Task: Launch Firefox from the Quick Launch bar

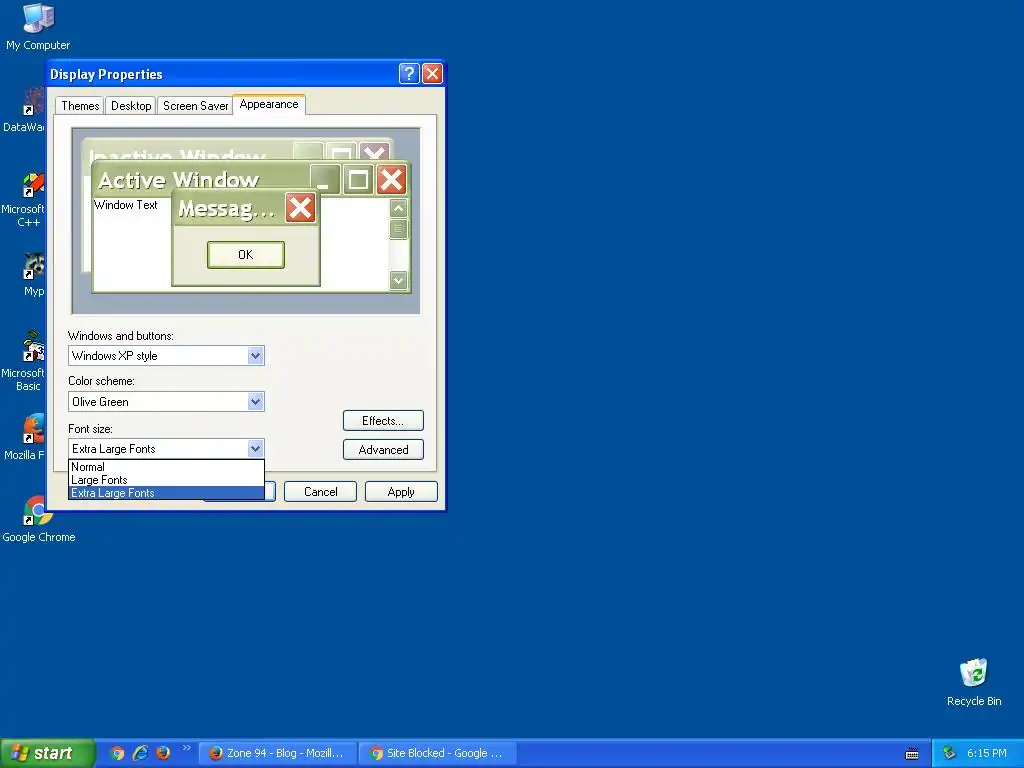Action: [163, 753]
